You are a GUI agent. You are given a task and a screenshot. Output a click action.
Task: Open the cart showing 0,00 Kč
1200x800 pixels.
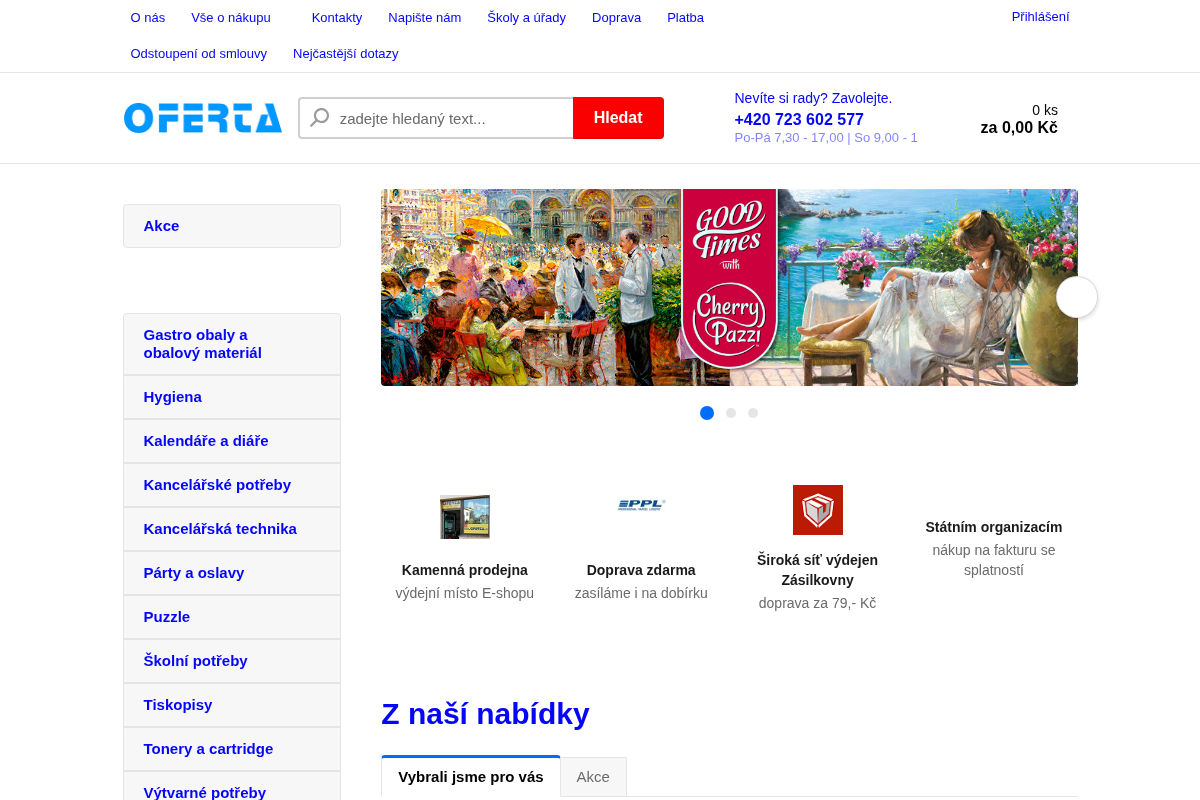(x=1019, y=119)
